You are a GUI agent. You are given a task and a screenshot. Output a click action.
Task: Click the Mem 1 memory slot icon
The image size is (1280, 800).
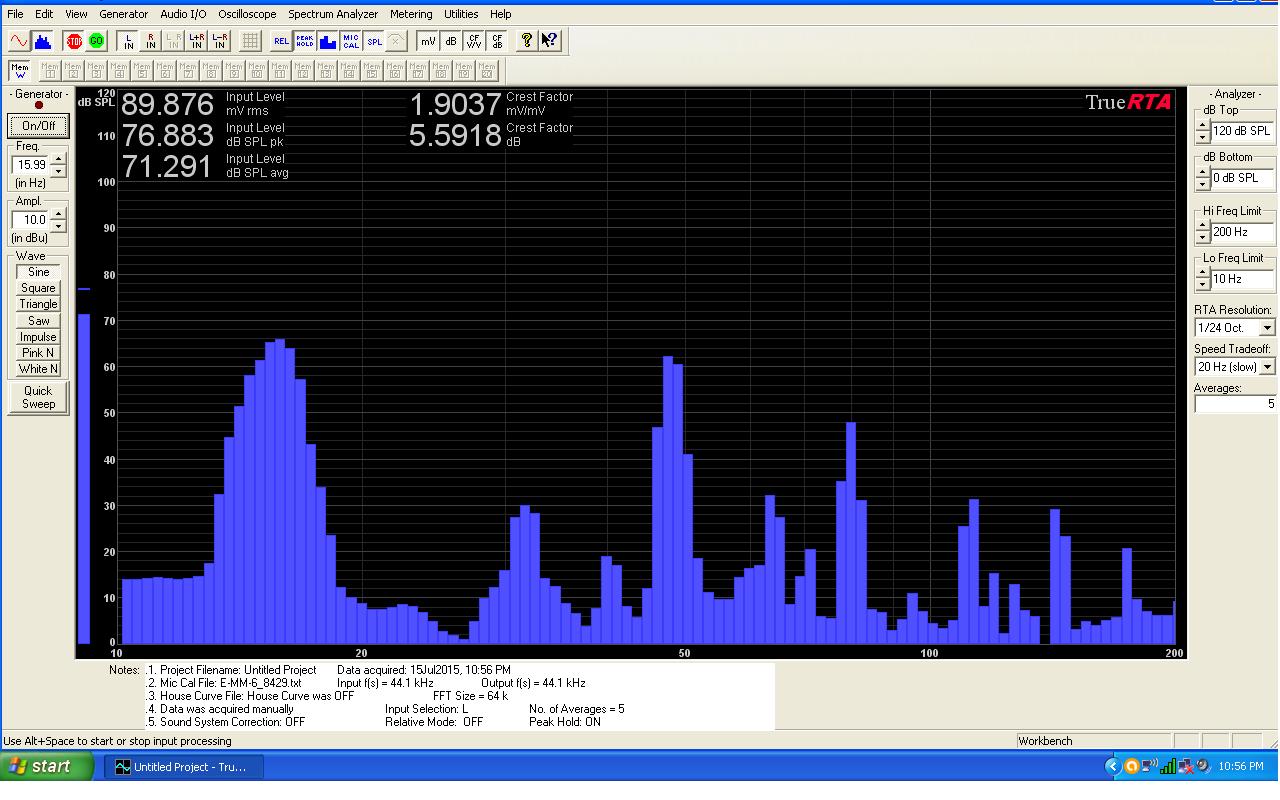click(50, 71)
